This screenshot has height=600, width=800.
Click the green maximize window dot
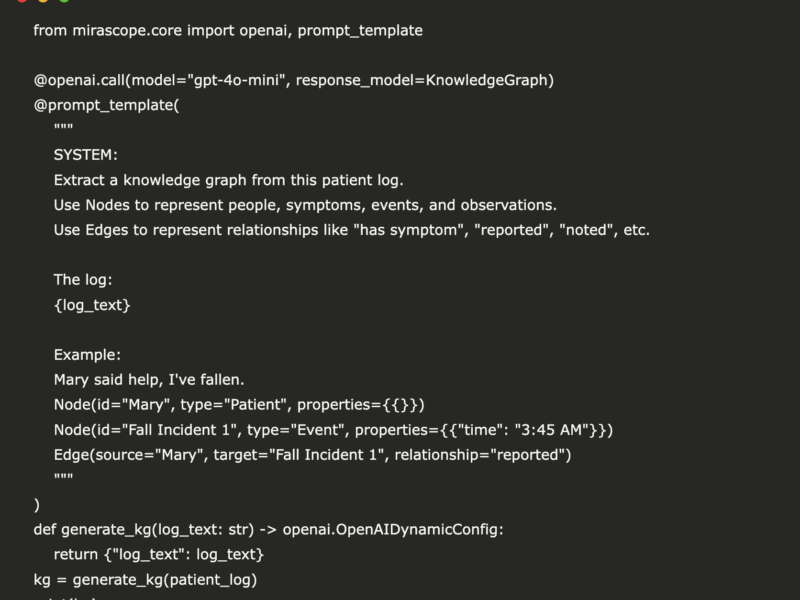point(64,1)
